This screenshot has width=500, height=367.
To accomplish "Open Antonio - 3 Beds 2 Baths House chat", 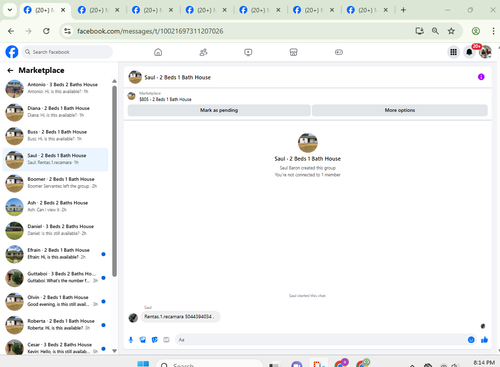I will coord(56,88).
